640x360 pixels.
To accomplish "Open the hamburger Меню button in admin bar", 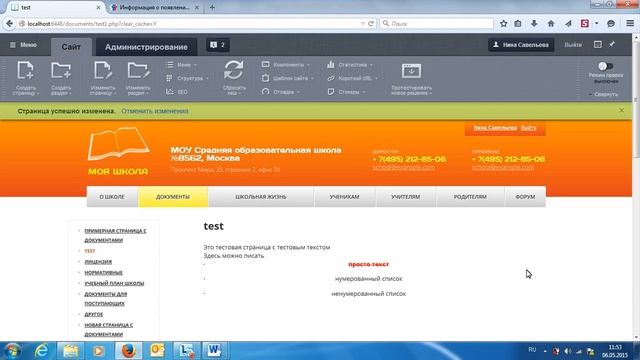I will coord(23,45).
